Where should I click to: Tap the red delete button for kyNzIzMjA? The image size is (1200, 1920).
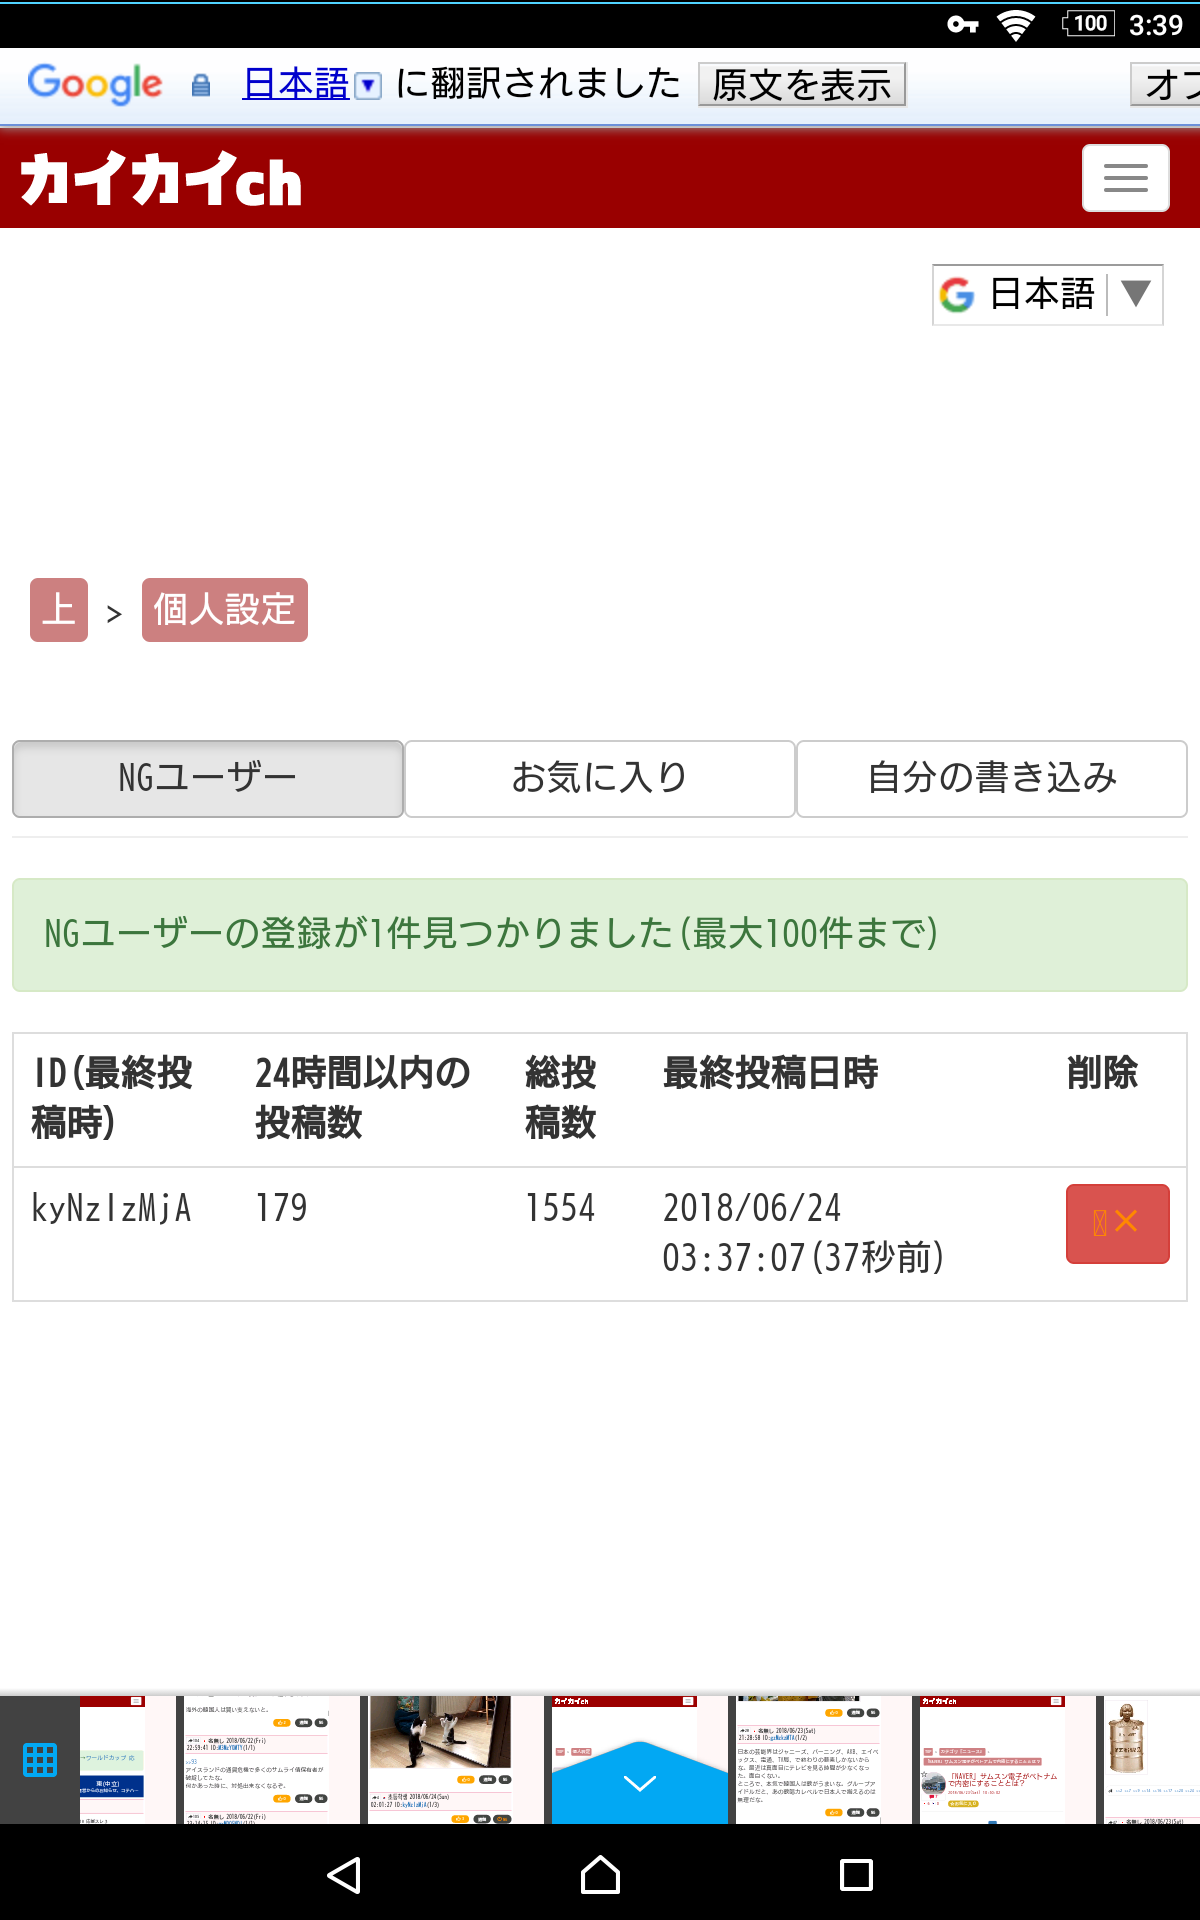pos(1117,1223)
